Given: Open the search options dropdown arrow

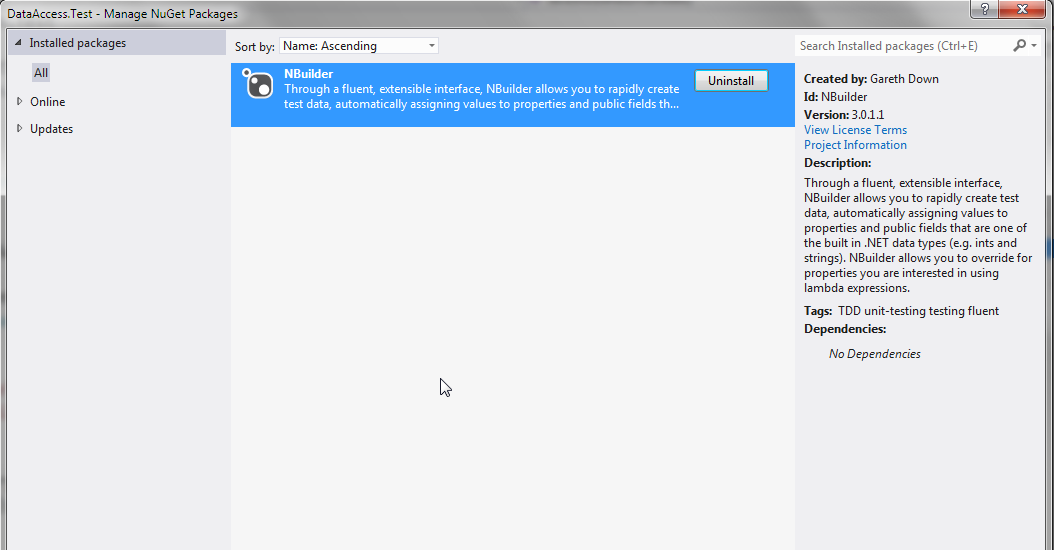Looking at the screenshot, I should pyautogui.click(x=1034, y=46).
